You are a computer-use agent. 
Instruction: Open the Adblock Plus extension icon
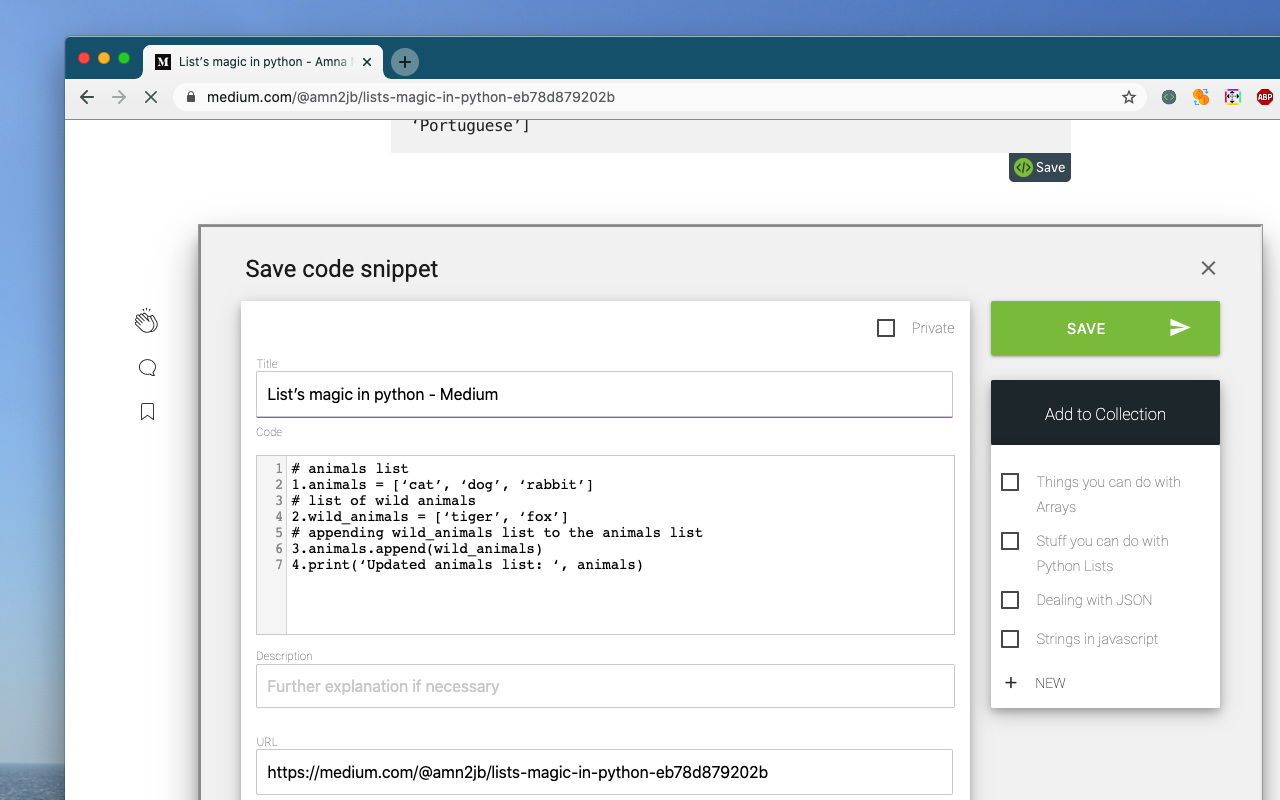click(1264, 97)
